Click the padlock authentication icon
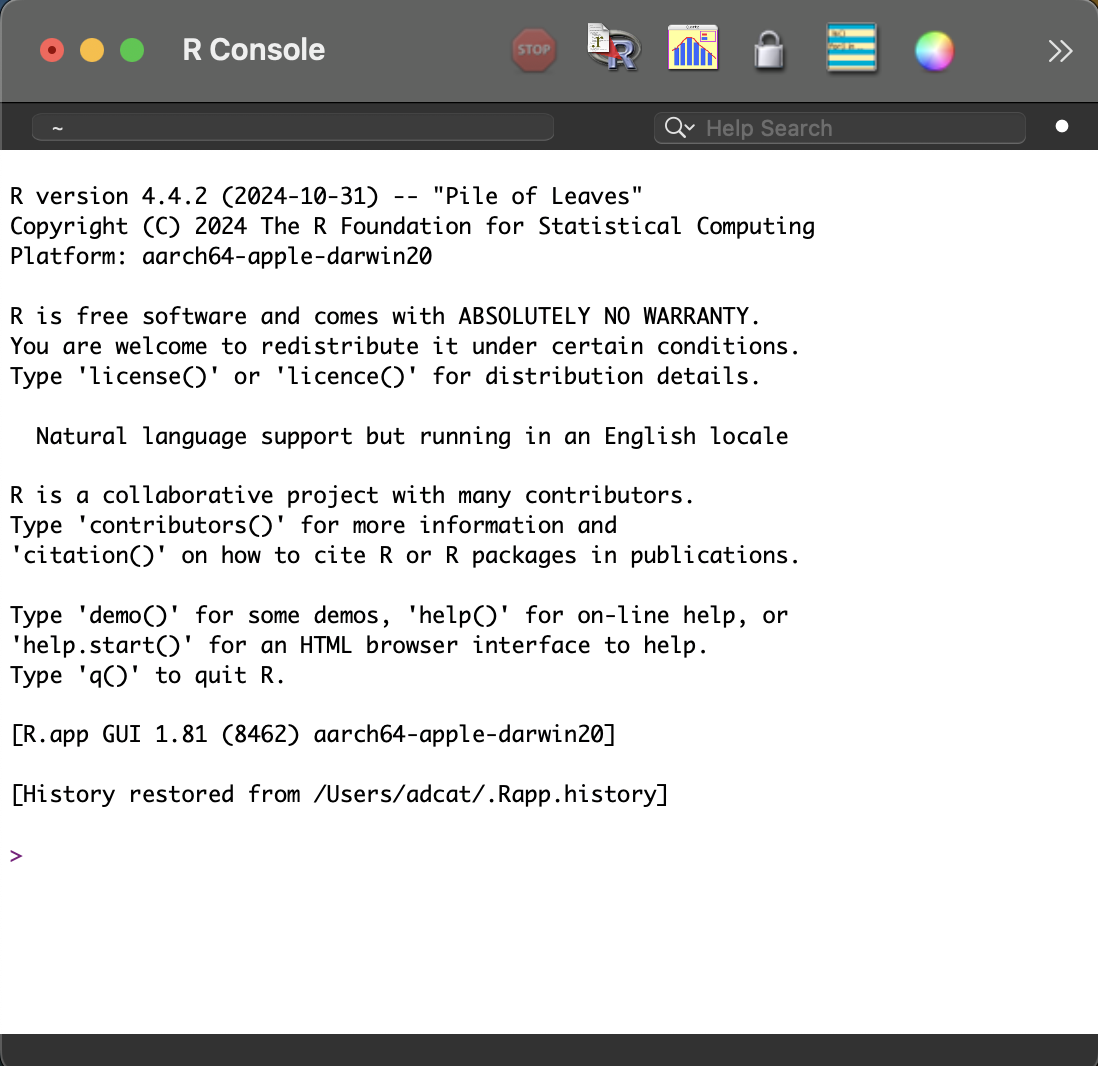The width and height of the screenshot is (1098, 1066). tap(768, 50)
